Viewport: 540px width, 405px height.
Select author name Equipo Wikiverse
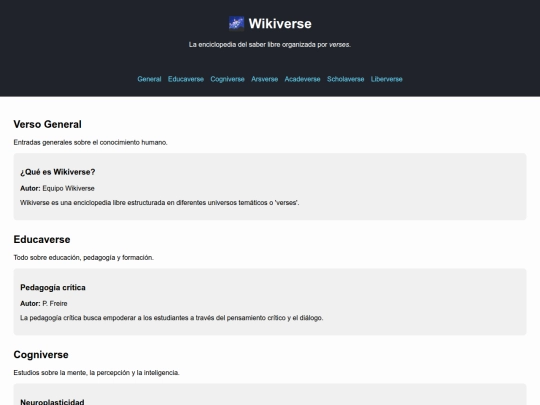pos(69,188)
